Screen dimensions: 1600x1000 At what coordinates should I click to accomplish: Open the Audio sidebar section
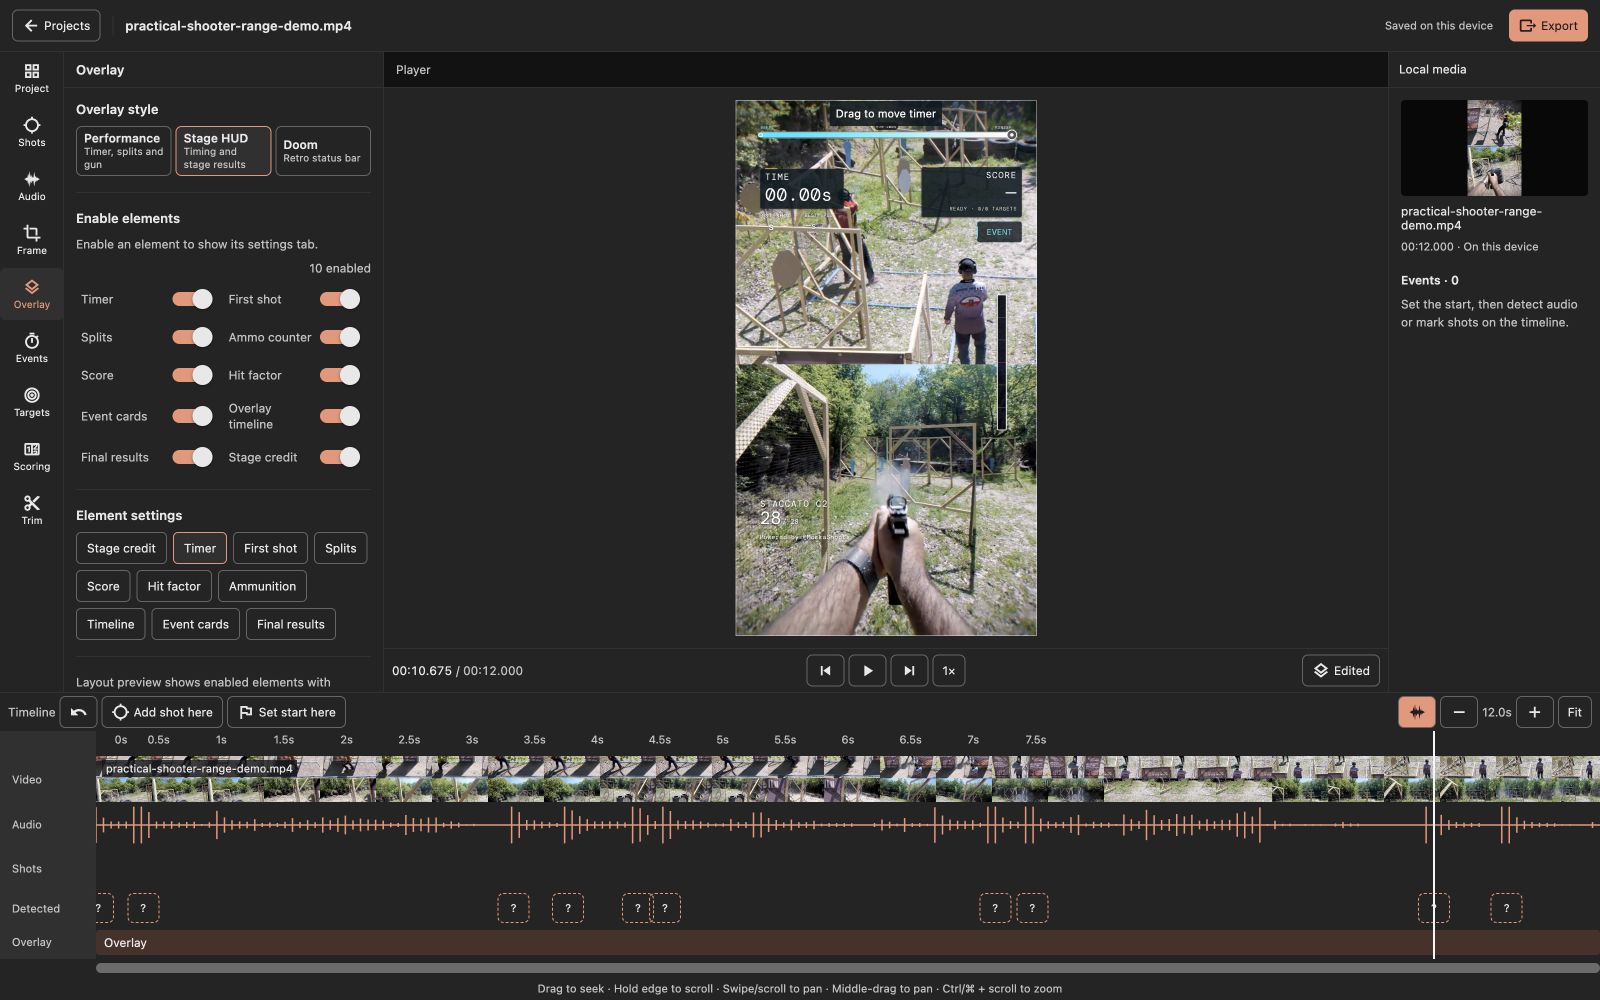[x=32, y=187]
